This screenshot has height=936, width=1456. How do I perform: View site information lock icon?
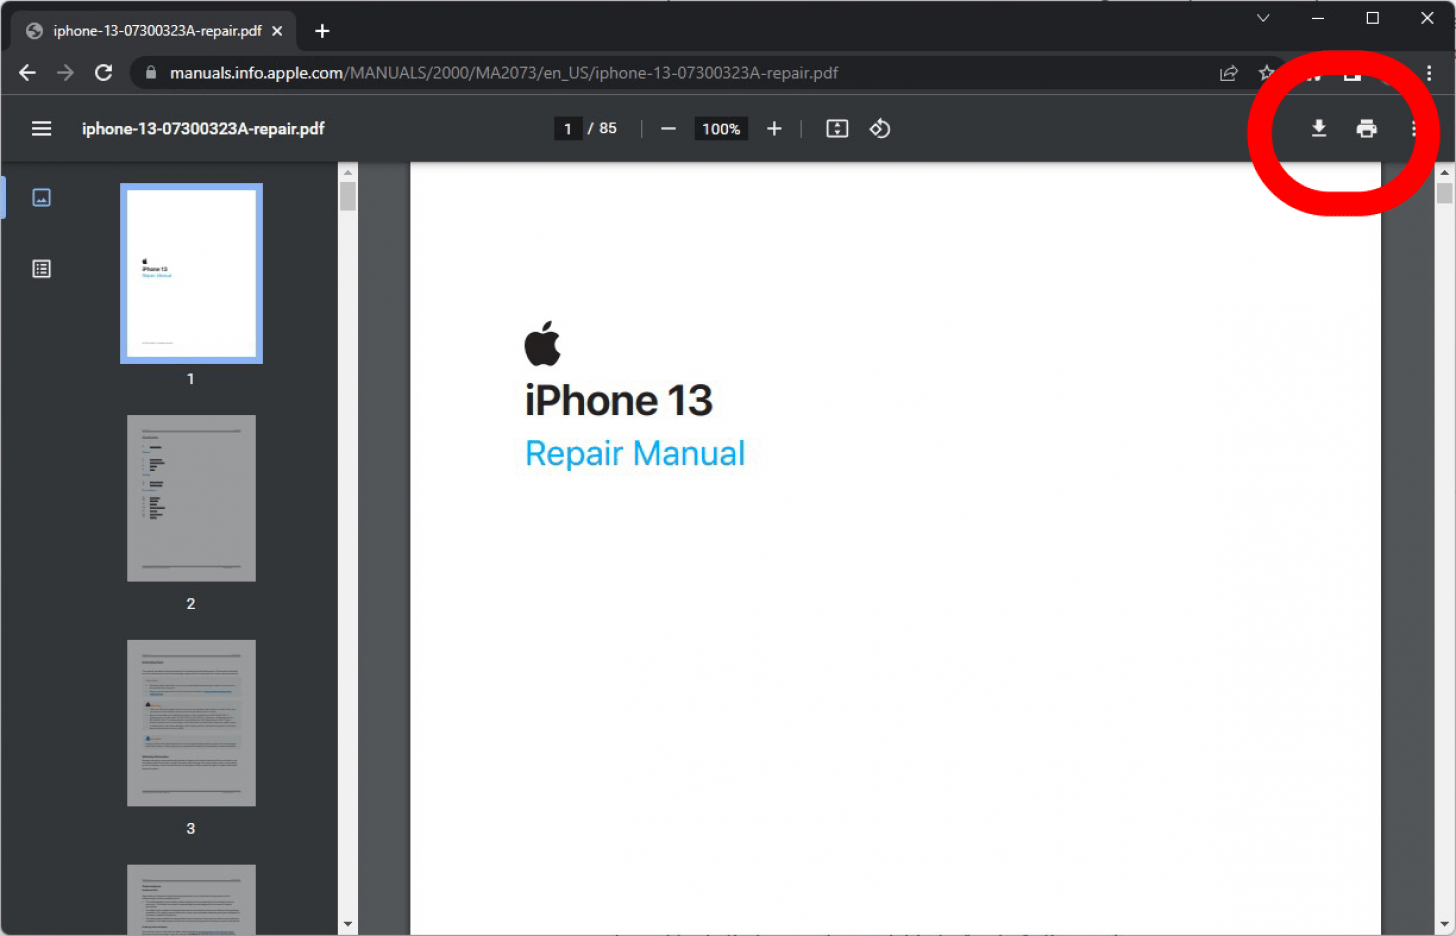click(151, 73)
